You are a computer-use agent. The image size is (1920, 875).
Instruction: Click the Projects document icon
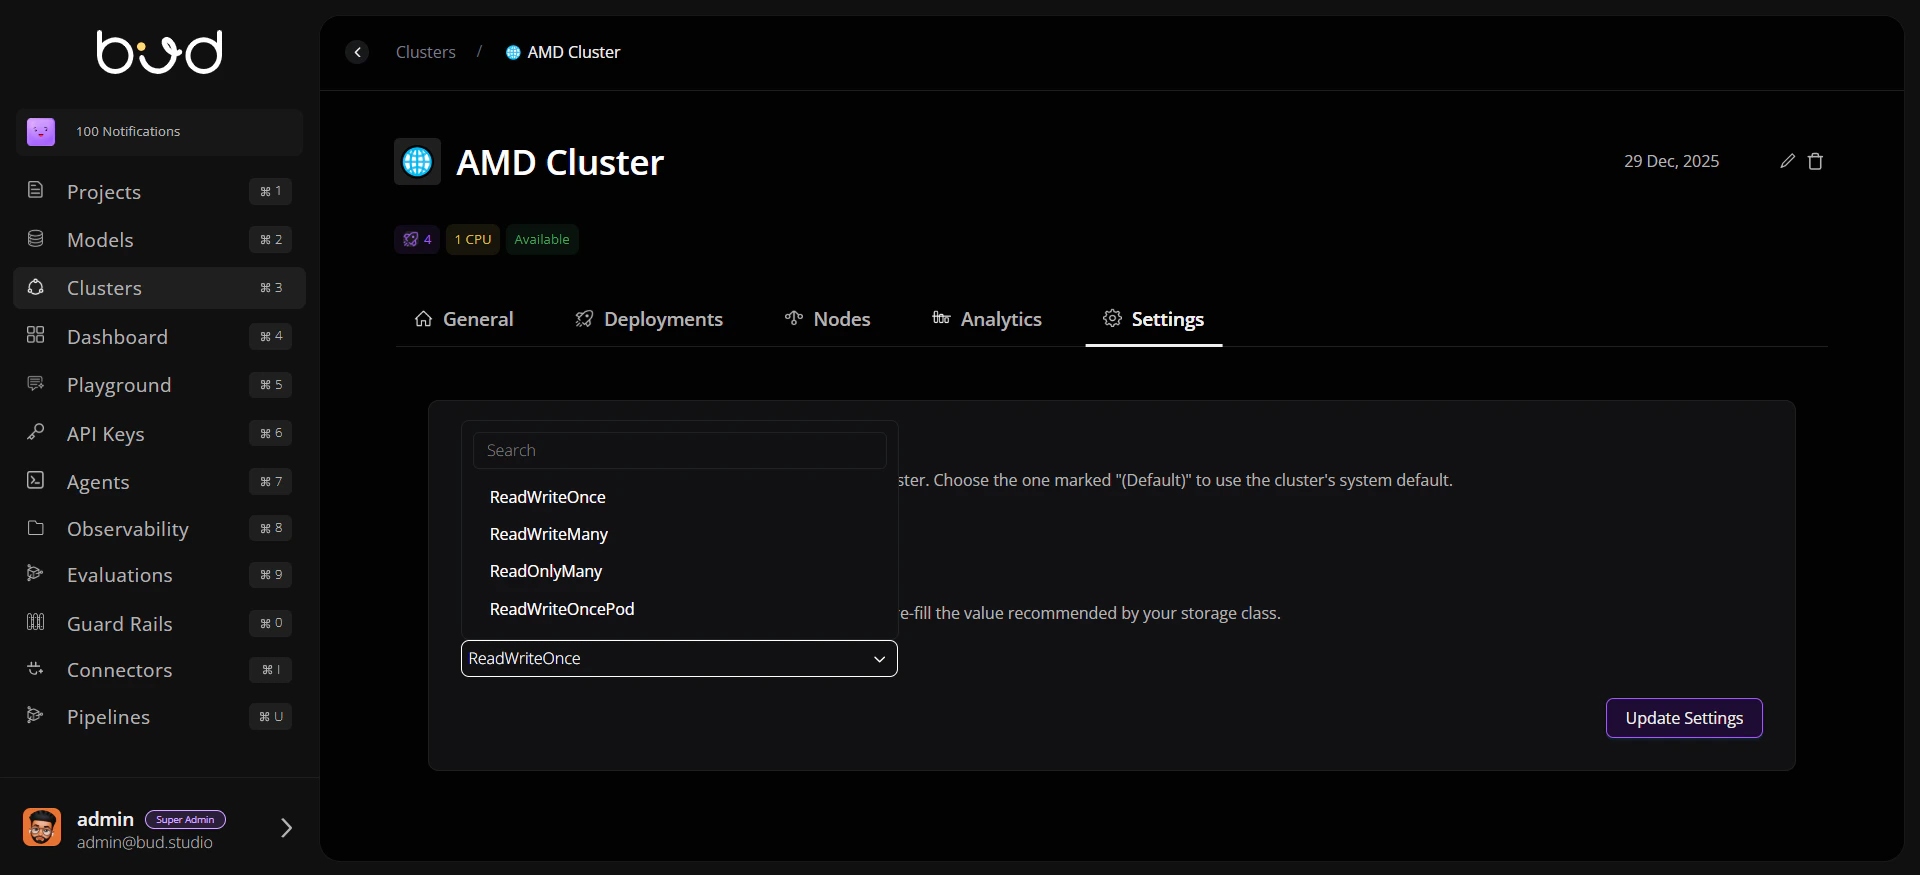[35, 190]
